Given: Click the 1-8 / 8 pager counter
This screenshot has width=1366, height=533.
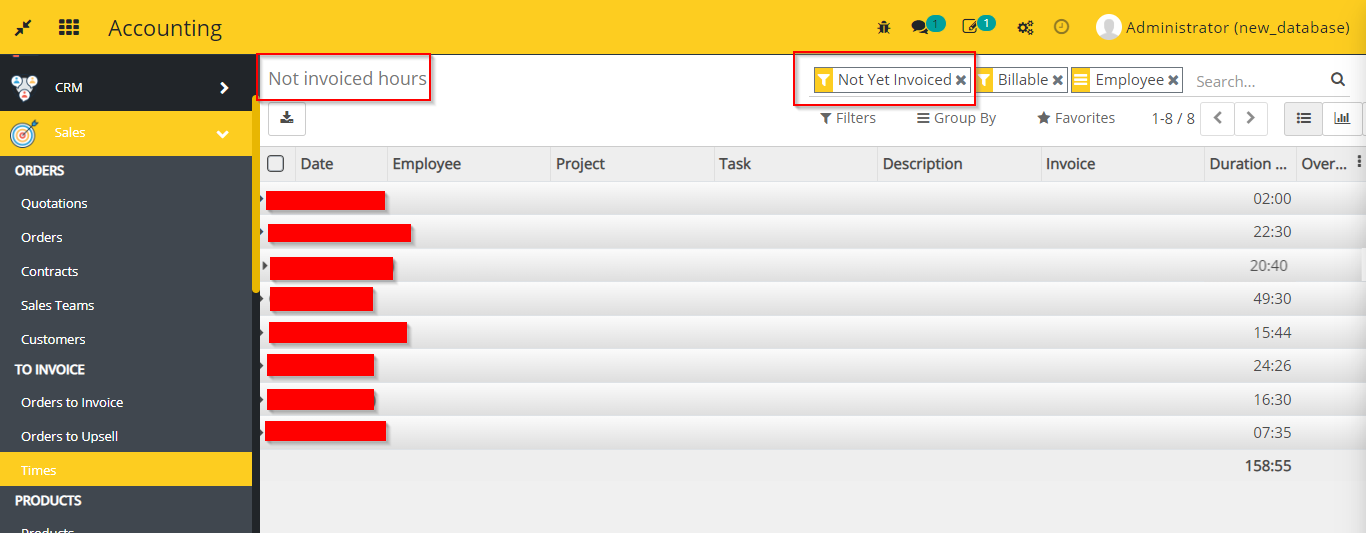Looking at the screenshot, I should 1173,118.
